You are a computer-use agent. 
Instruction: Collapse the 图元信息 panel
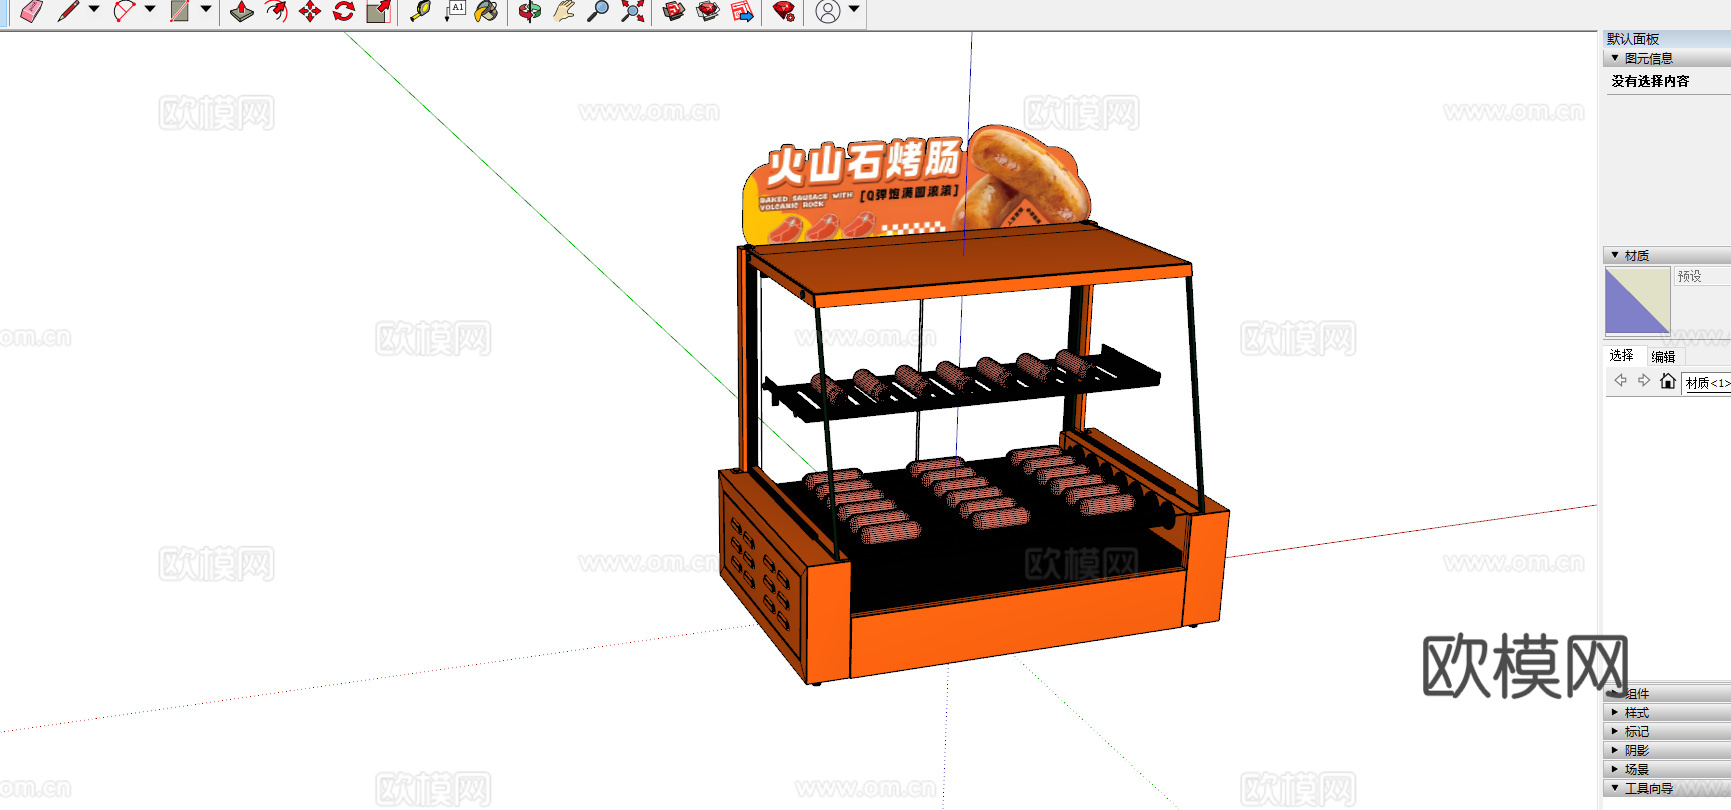pyautogui.click(x=1667, y=58)
